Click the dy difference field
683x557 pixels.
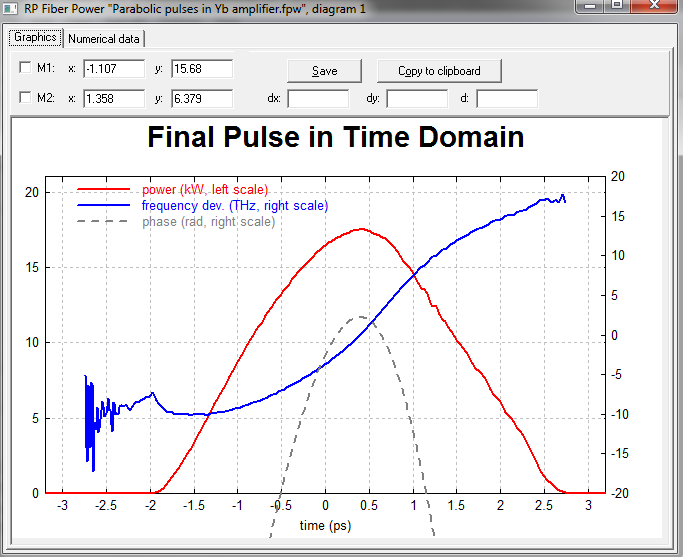tap(416, 98)
